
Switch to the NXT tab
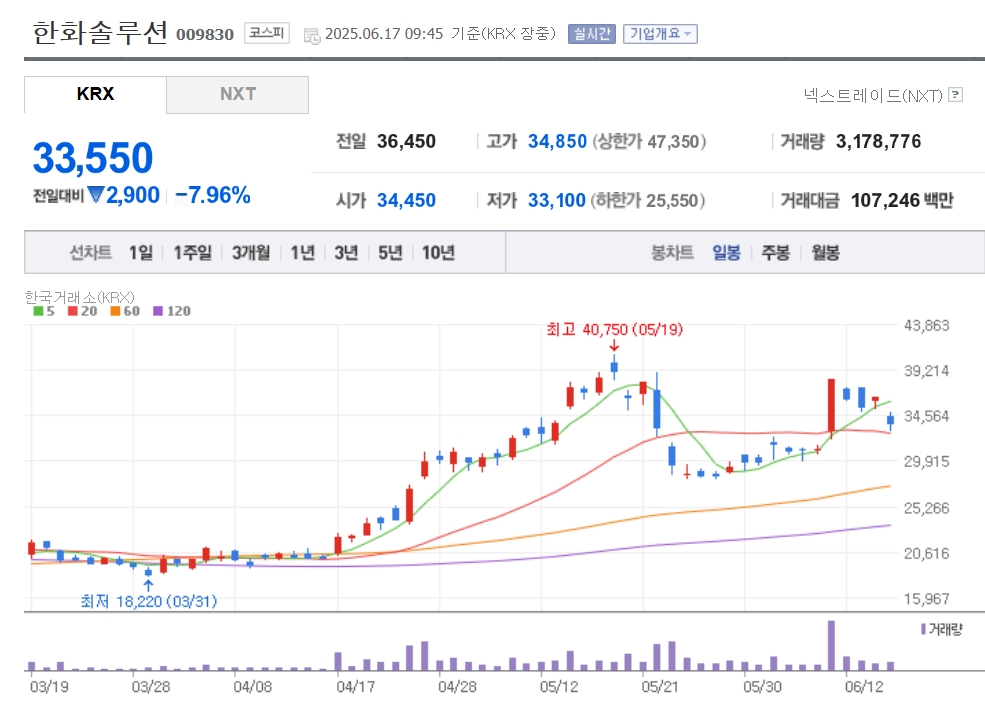[x=237, y=94]
